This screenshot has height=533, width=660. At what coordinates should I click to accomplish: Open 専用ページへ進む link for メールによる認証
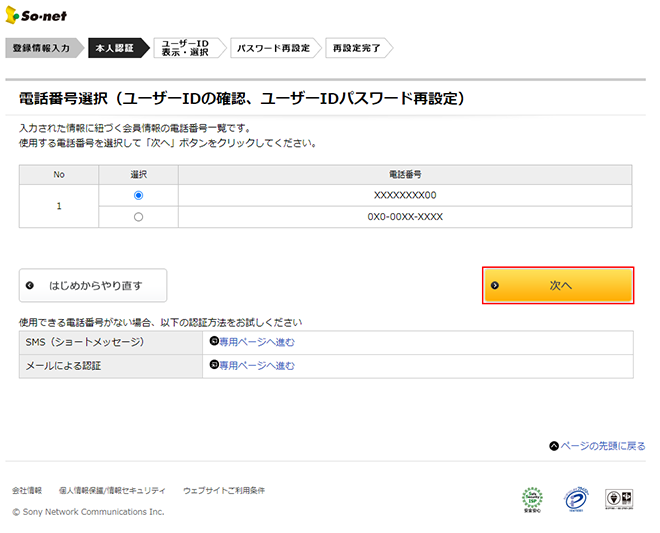click(x=257, y=366)
